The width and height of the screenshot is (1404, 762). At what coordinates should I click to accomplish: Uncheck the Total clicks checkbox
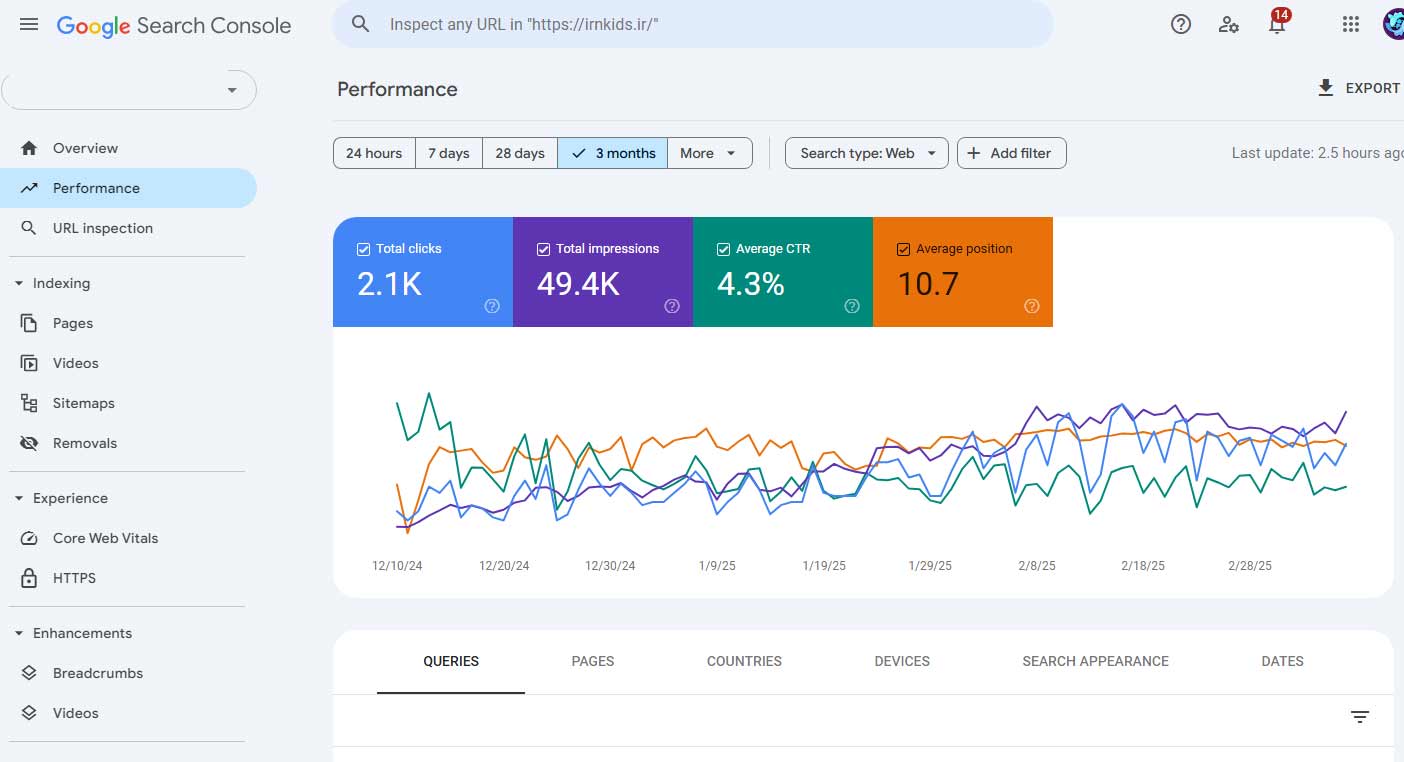tap(364, 249)
